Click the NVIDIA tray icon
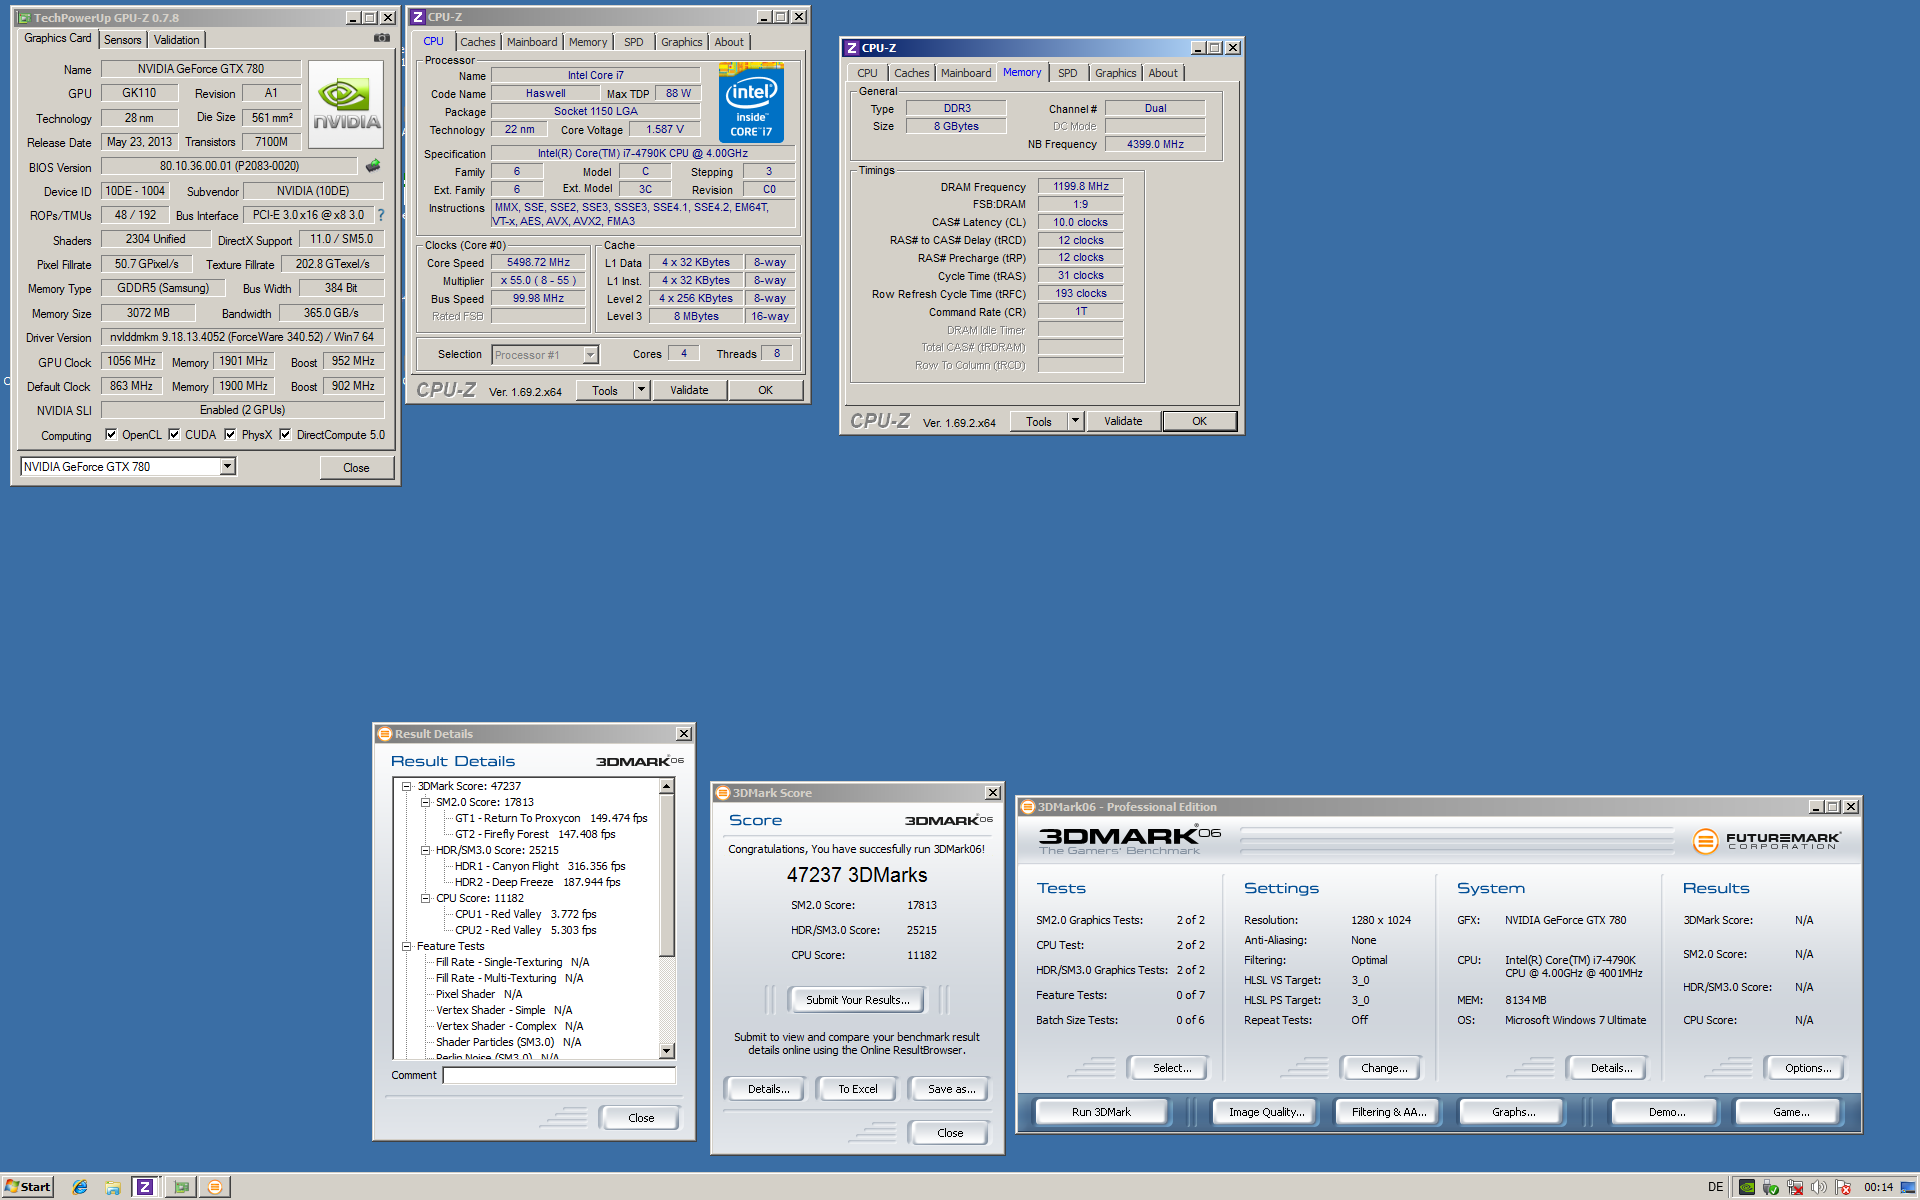This screenshot has height=1200, width=1920. [1747, 1187]
